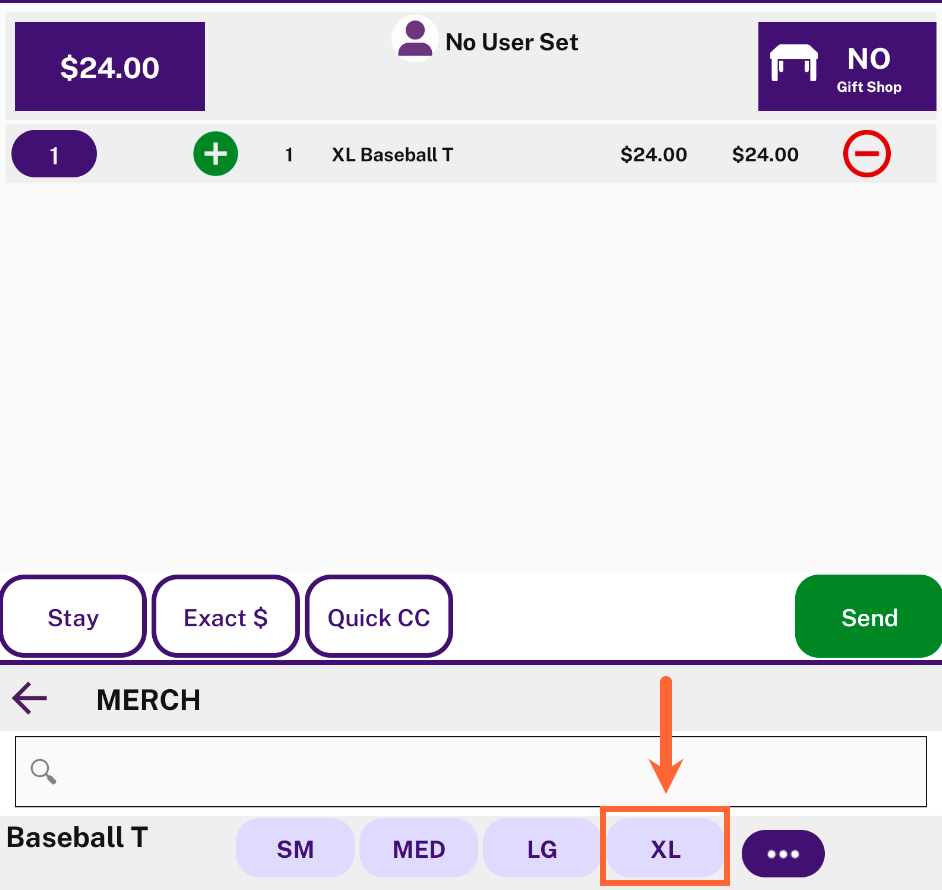Choose the XL size option
Image resolution: width=942 pixels, height=890 pixels.
click(666, 848)
